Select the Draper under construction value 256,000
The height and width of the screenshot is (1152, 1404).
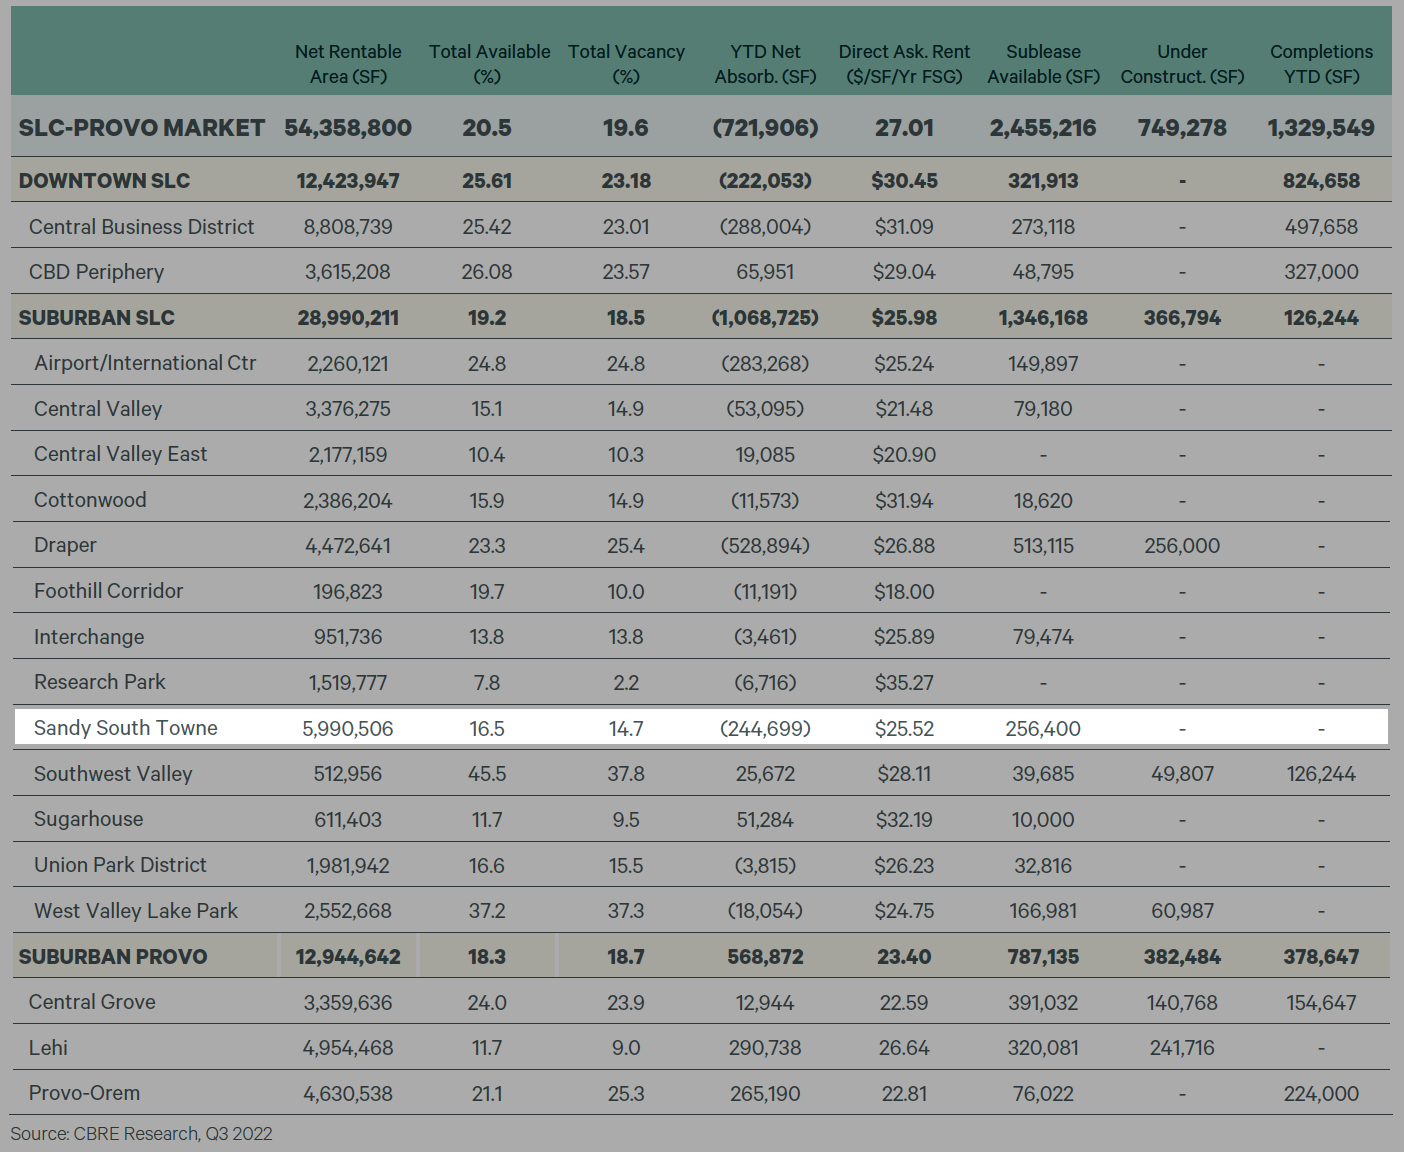(1182, 546)
